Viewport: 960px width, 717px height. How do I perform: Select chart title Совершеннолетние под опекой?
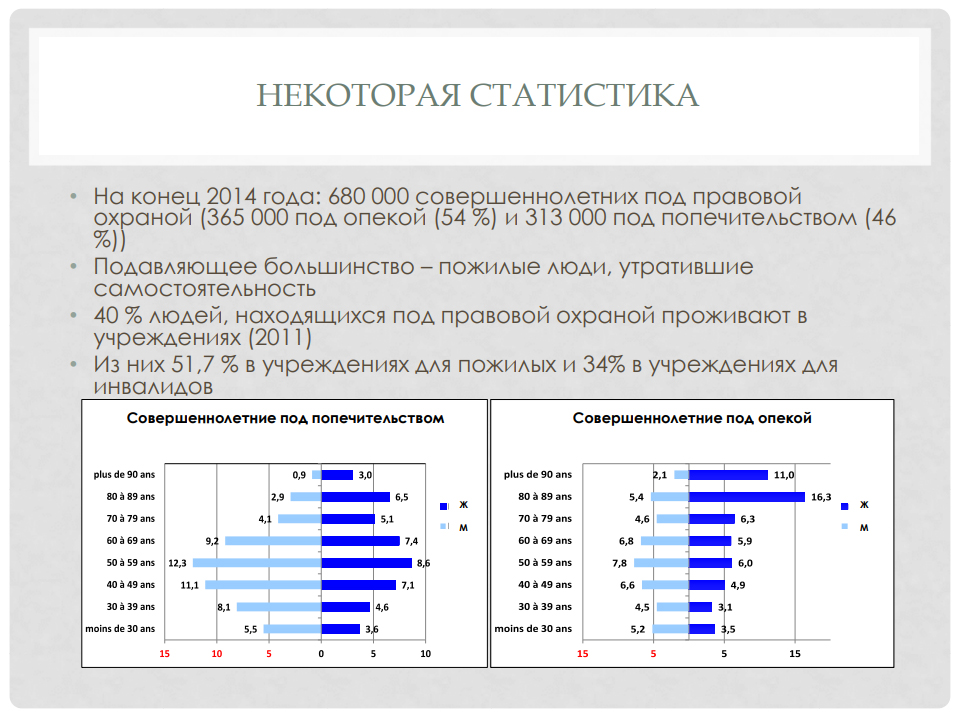click(692, 418)
